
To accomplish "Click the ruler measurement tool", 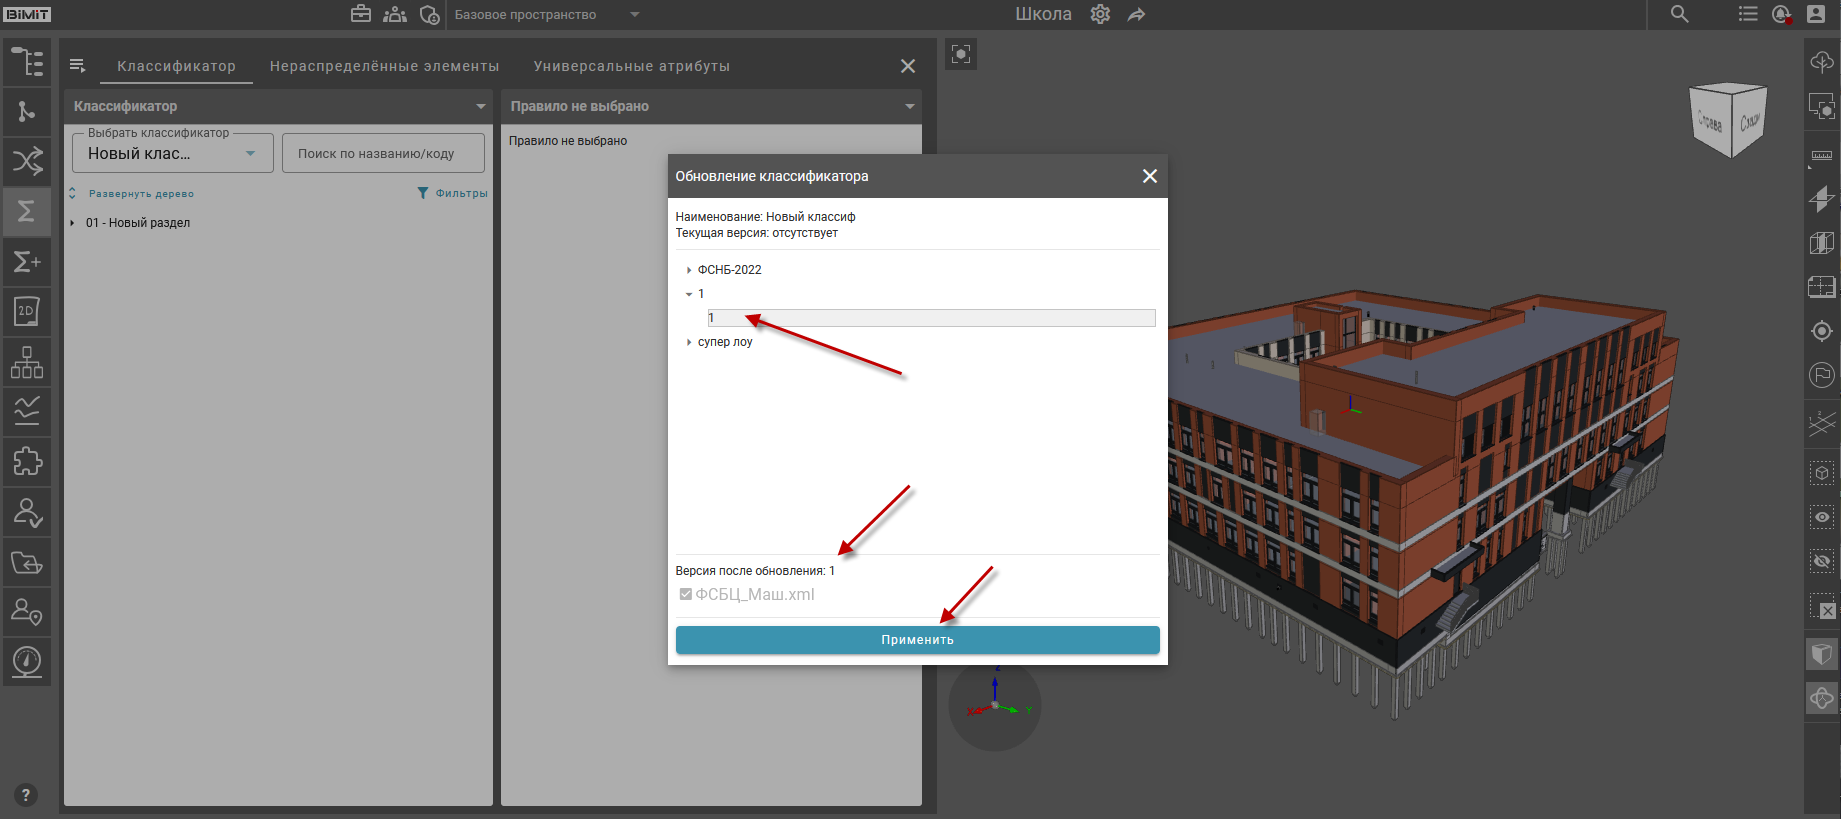I will (1821, 156).
